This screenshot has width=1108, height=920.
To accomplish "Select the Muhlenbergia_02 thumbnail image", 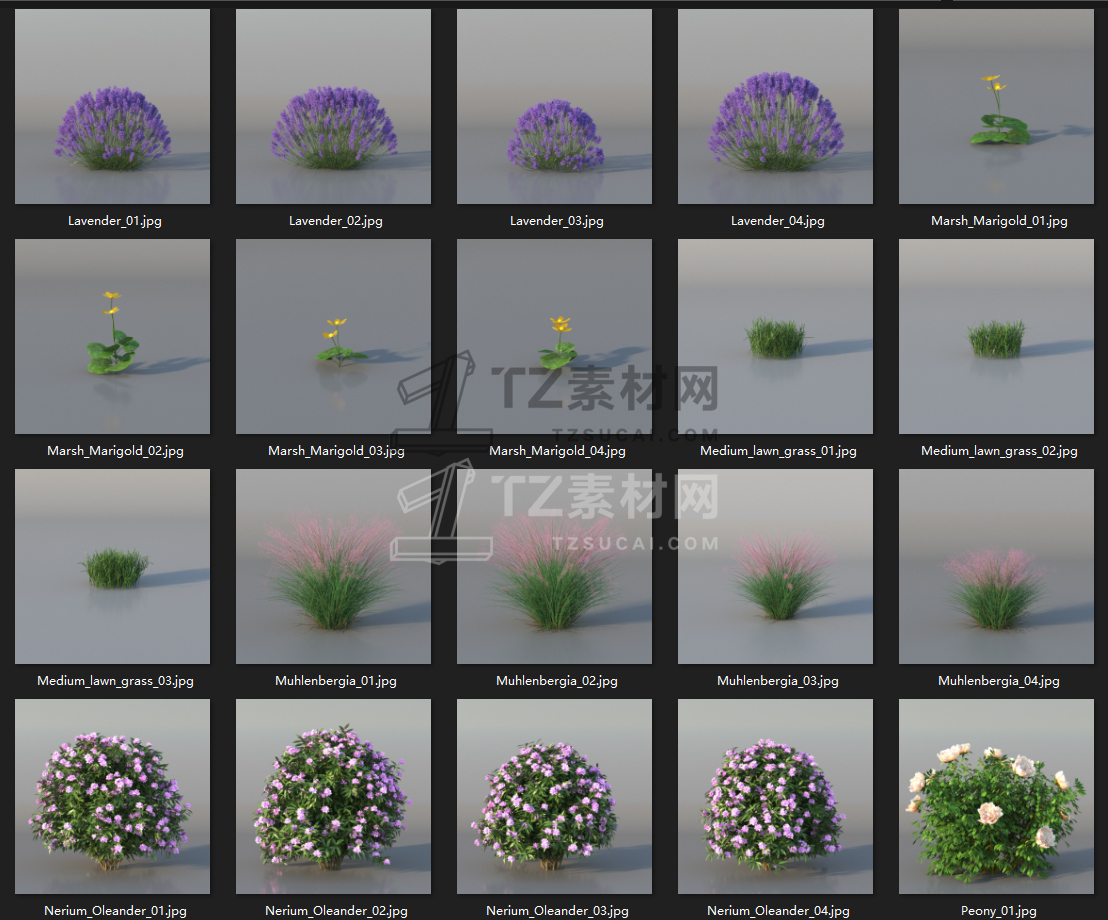I will pos(555,567).
